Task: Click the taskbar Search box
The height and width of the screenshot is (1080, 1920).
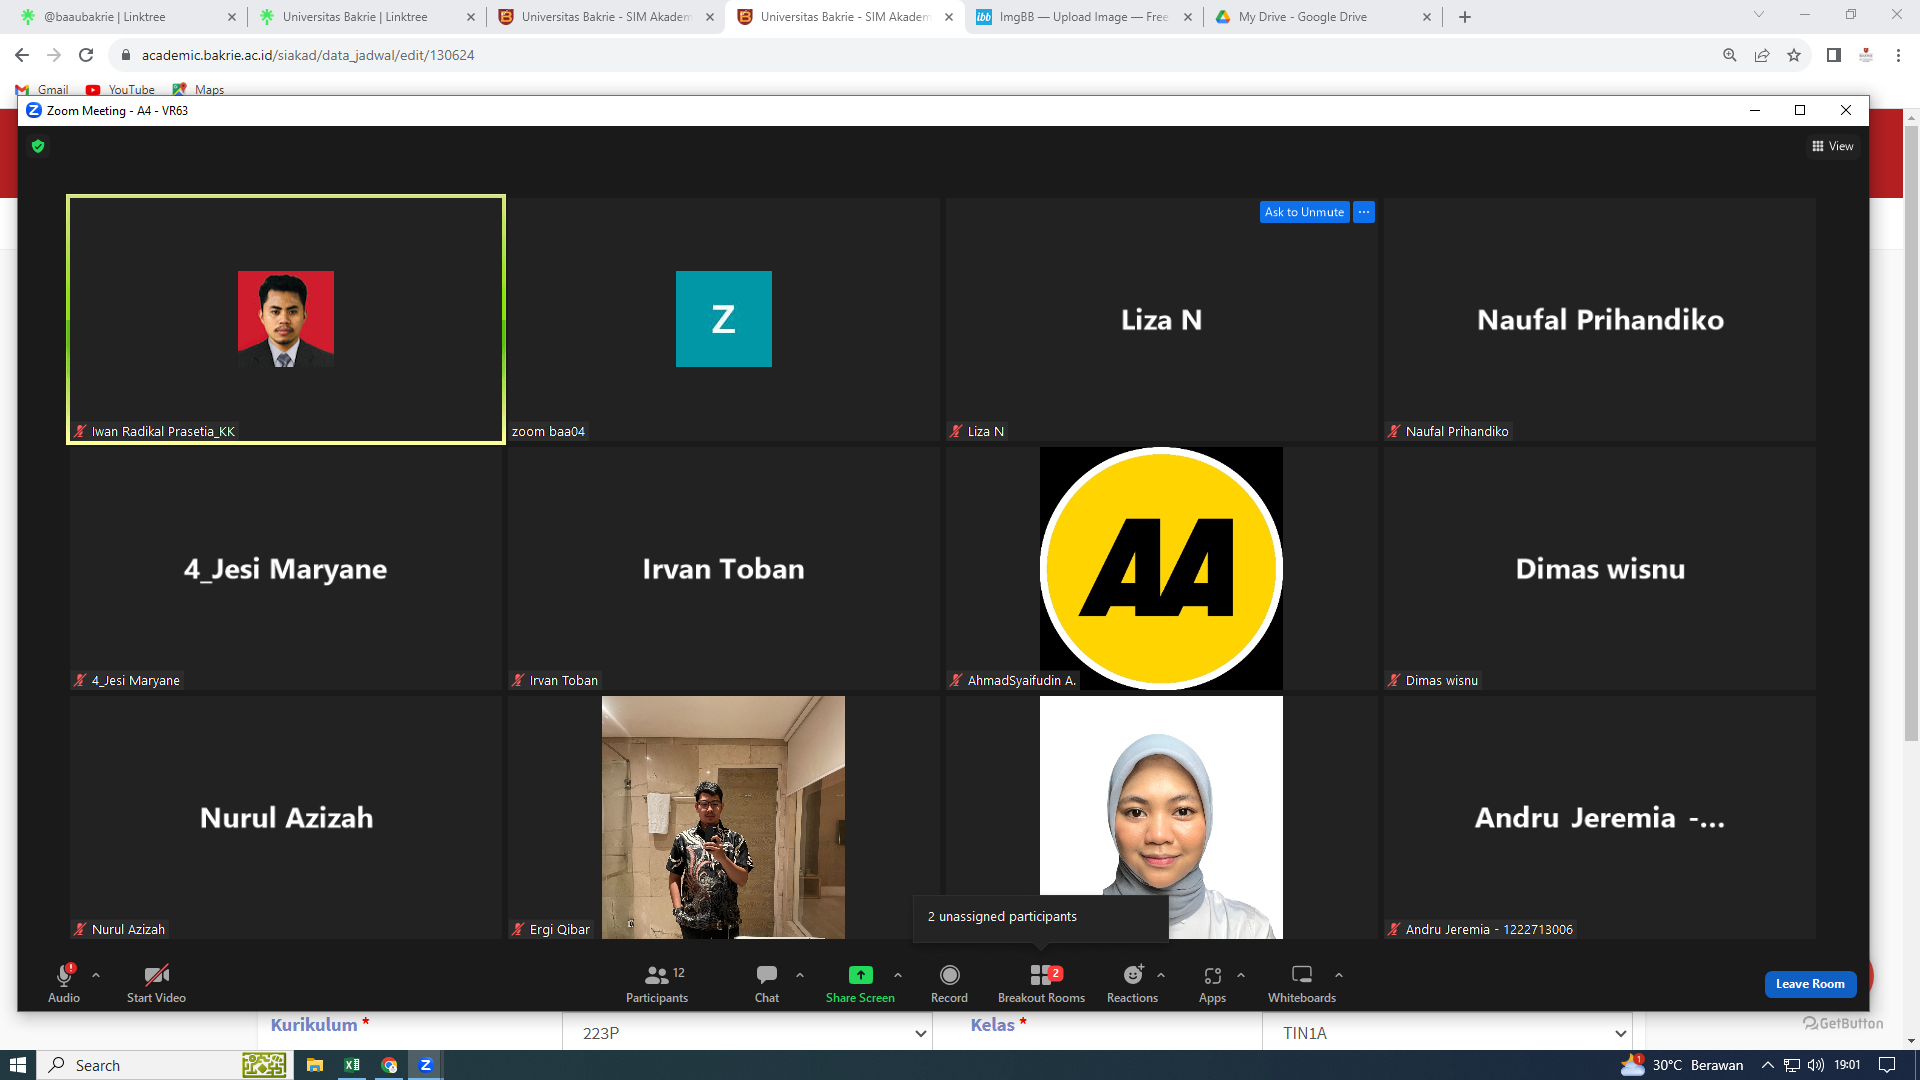Action: [165, 1065]
